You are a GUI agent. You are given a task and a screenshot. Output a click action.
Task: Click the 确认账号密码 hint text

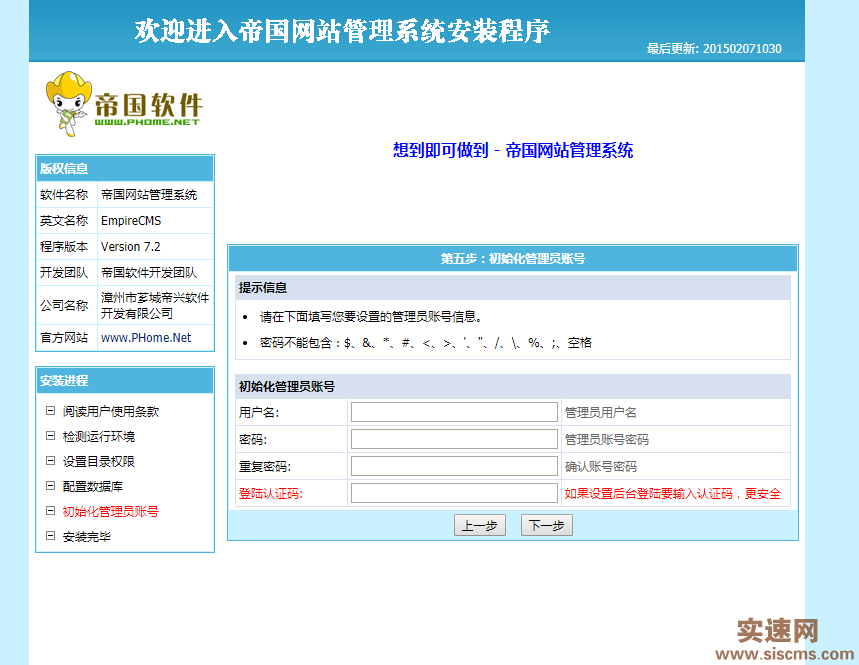[600, 467]
